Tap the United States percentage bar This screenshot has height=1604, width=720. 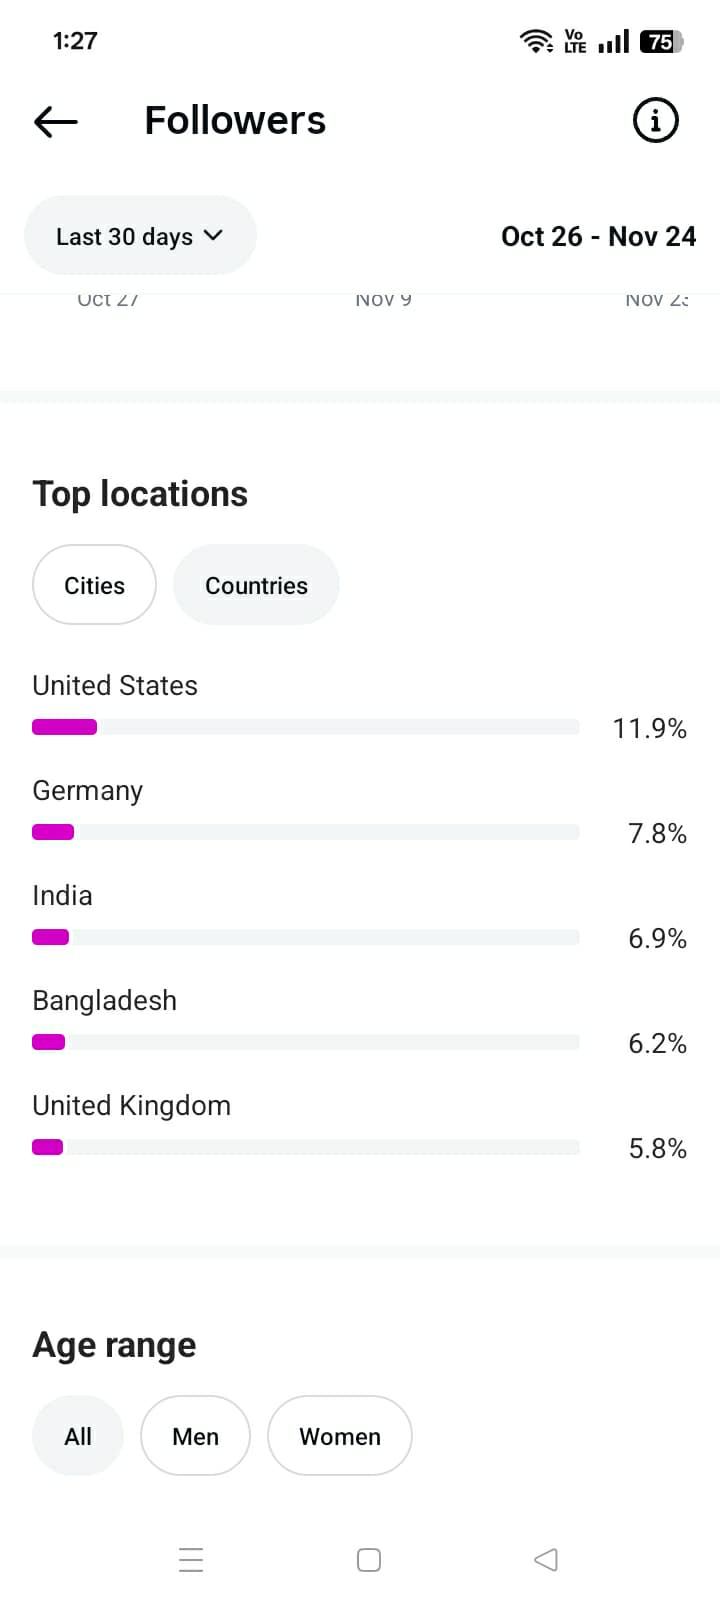coord(305,727)
